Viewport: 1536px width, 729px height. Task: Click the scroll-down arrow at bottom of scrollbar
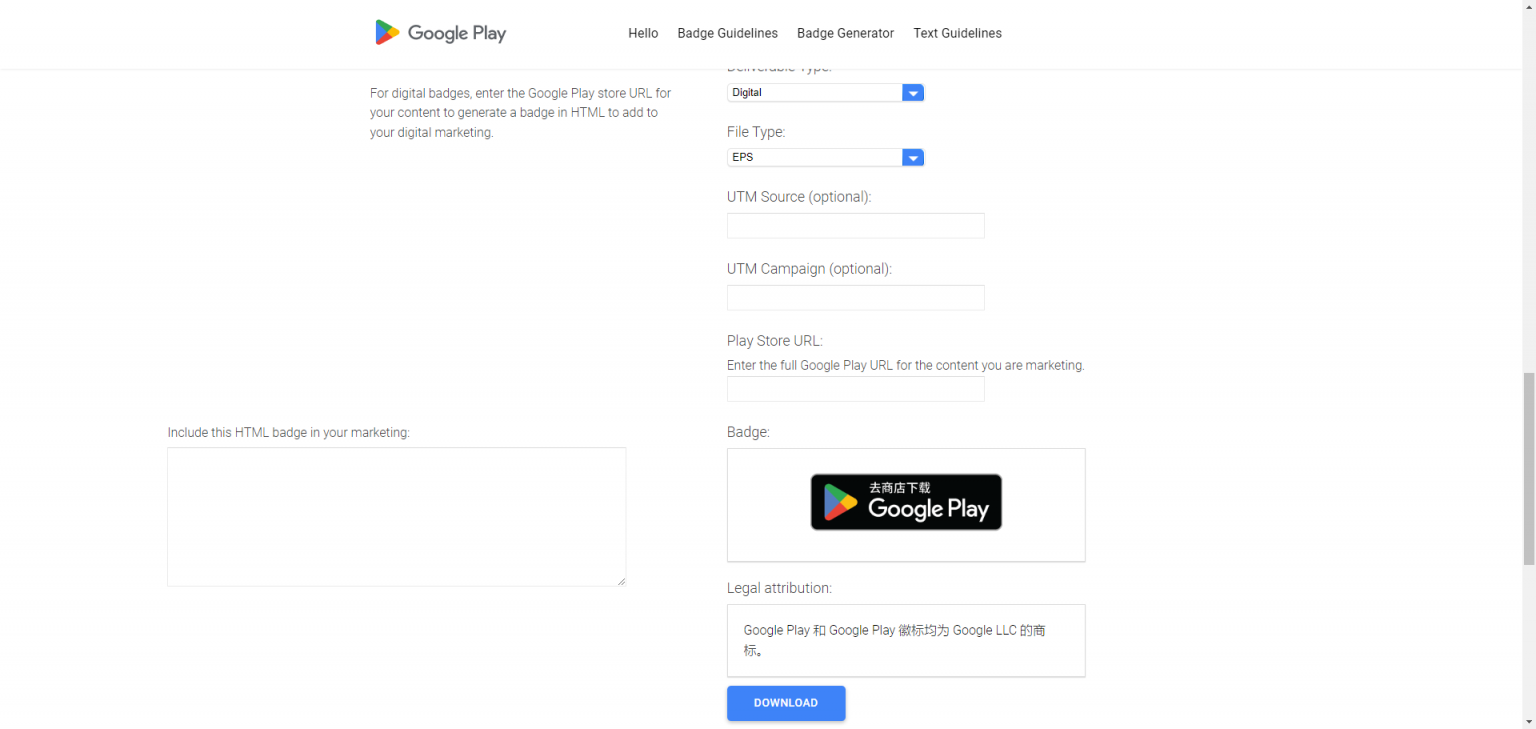point(1528,723)
